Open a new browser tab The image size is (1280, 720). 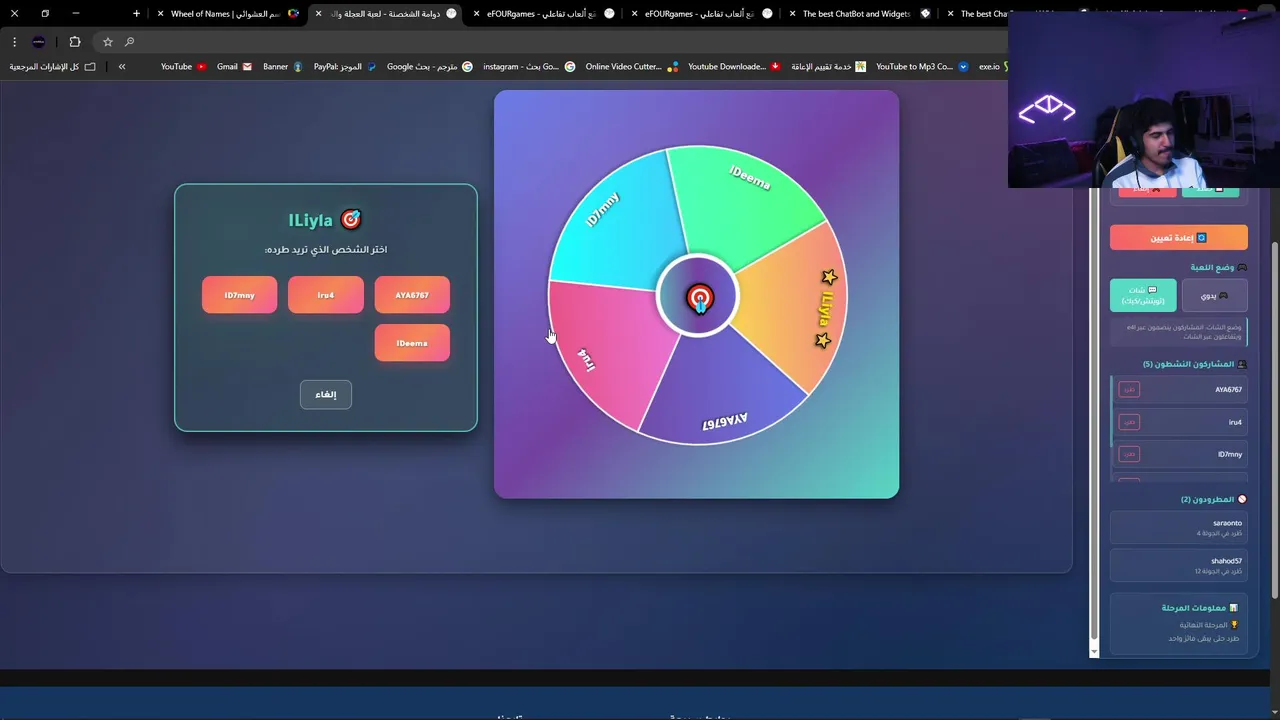pyautogui.click(x=136, y=14)
